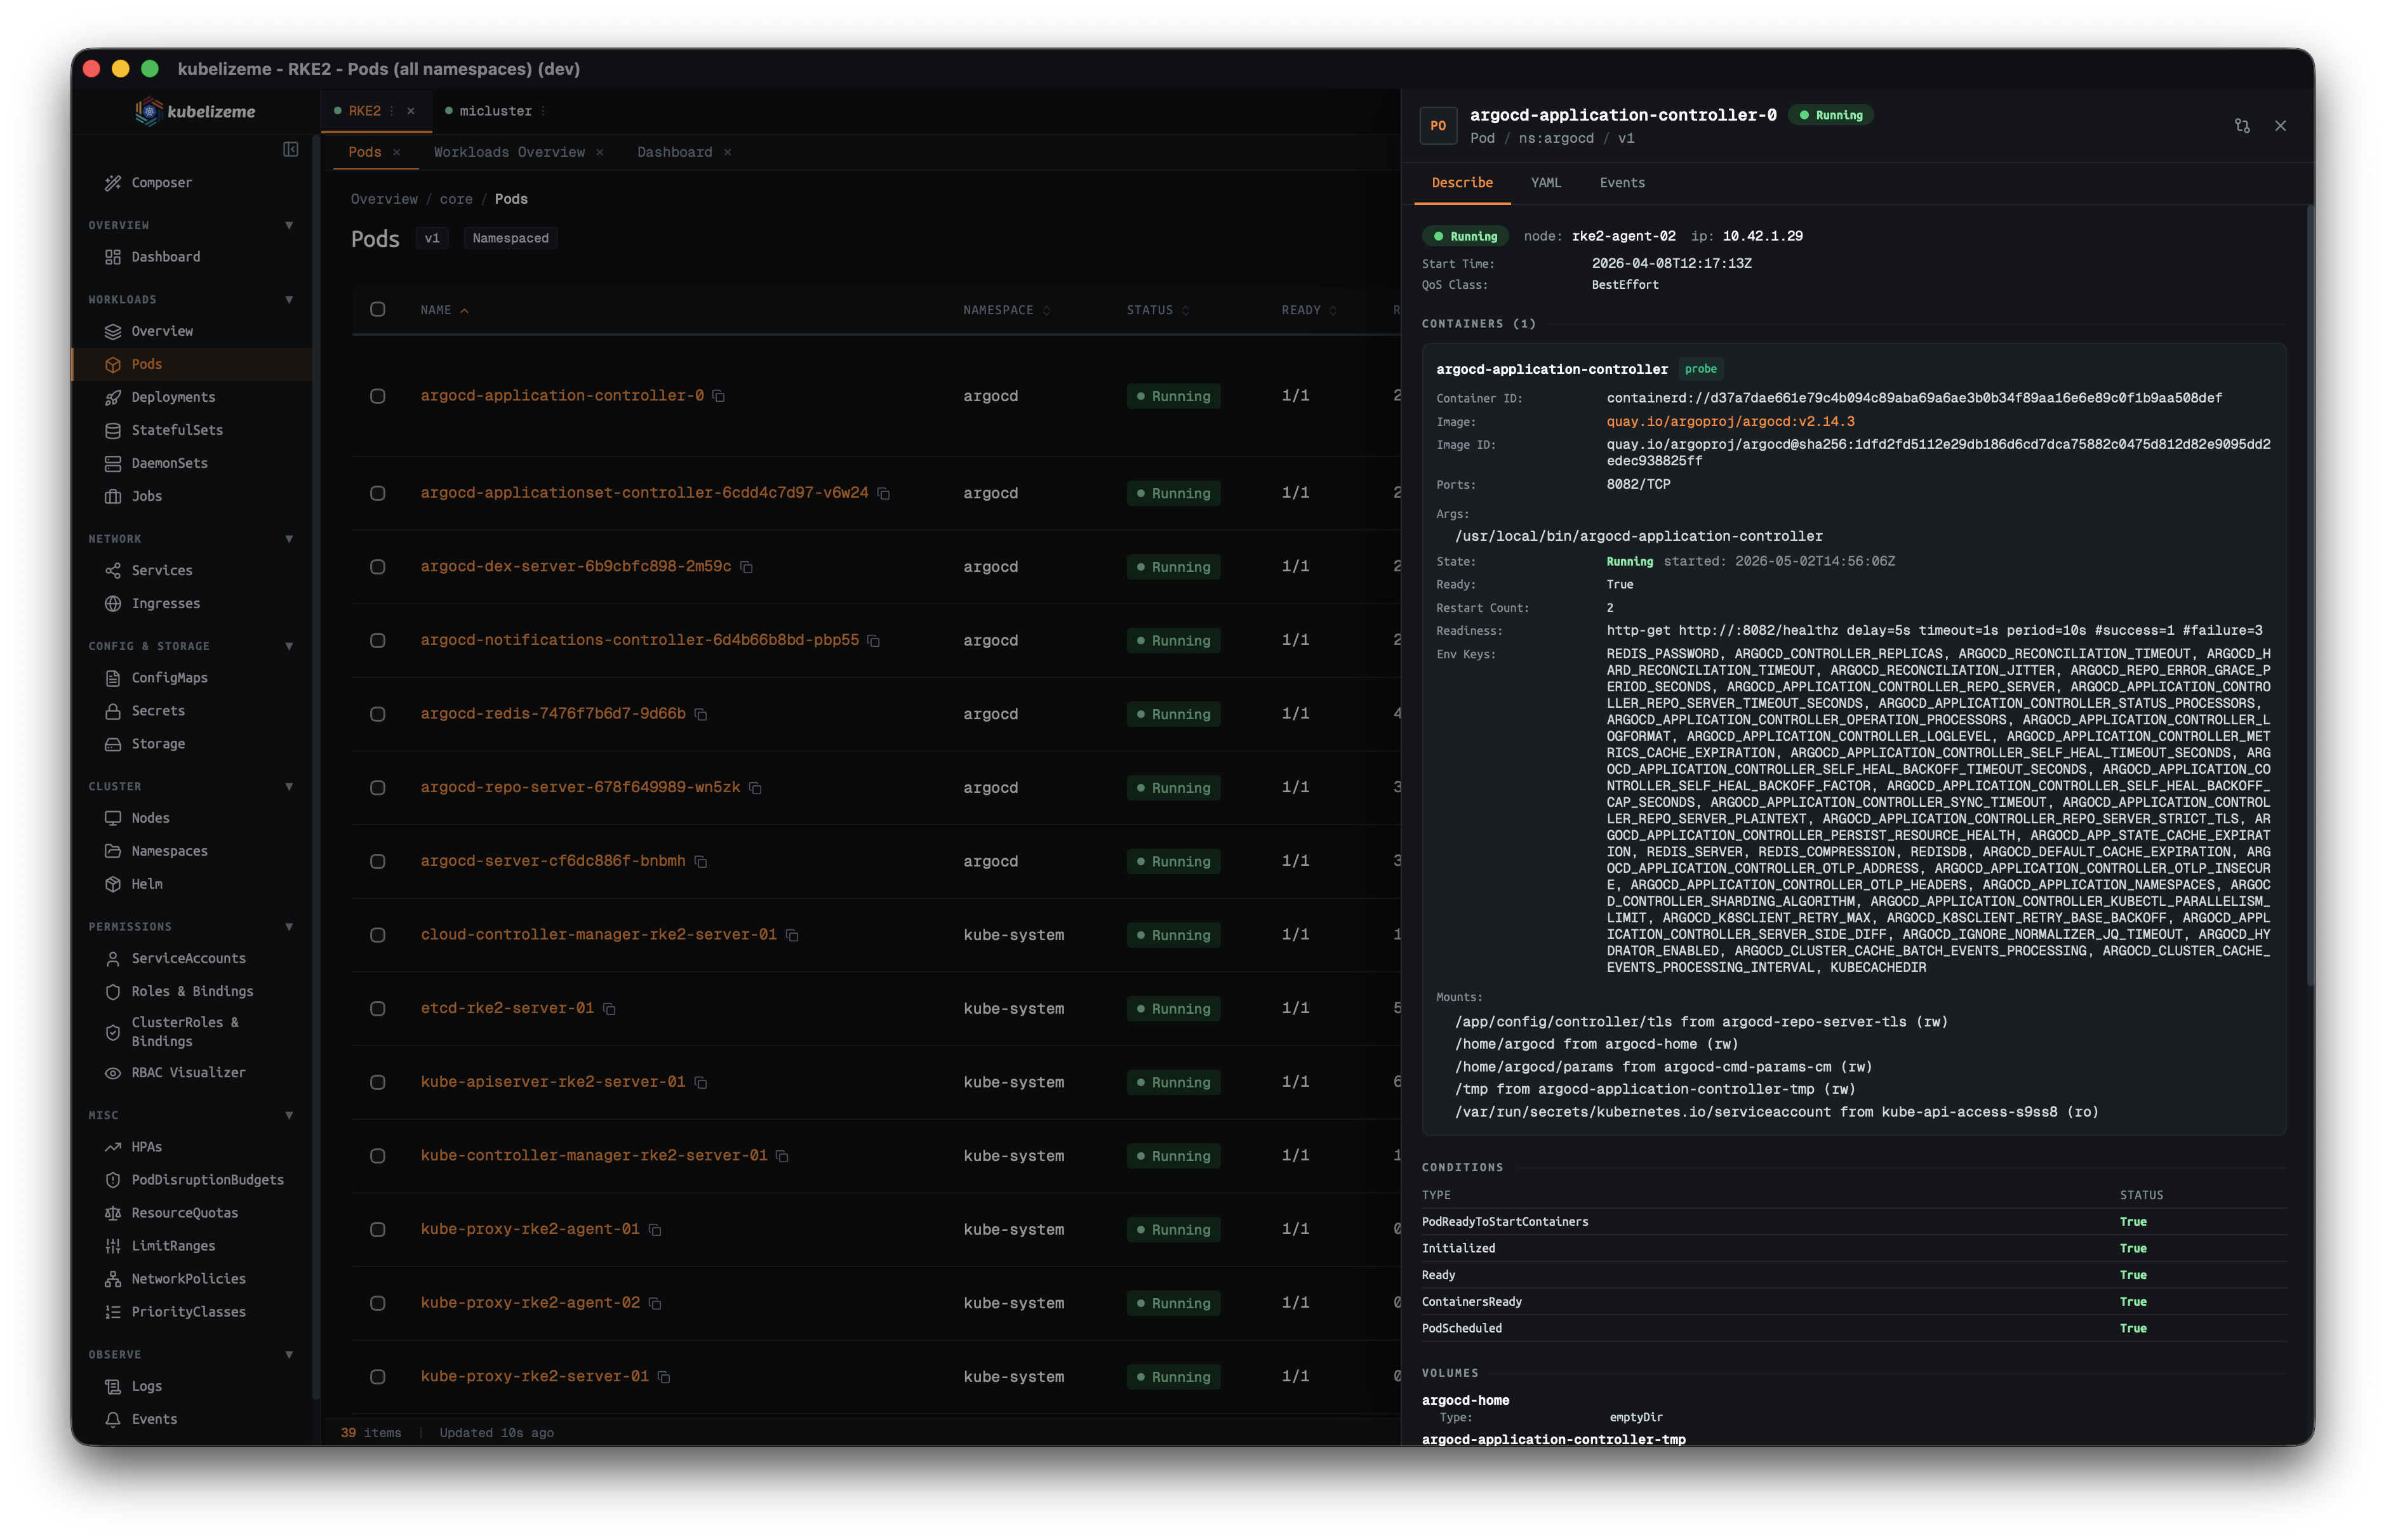Click the ConfigMaps document icon
The height and width of the screenshot is (1540, 2386).
(x=113, y=678)
